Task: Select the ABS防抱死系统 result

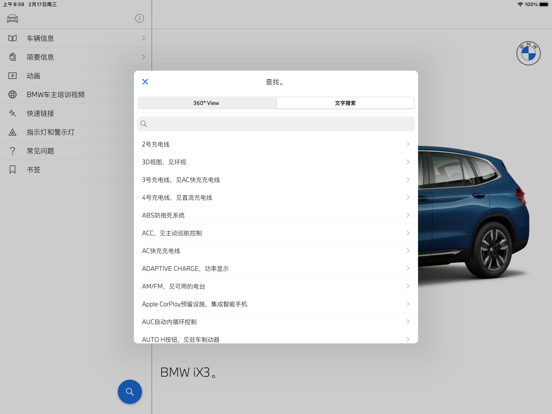Action: pos(276,215)
